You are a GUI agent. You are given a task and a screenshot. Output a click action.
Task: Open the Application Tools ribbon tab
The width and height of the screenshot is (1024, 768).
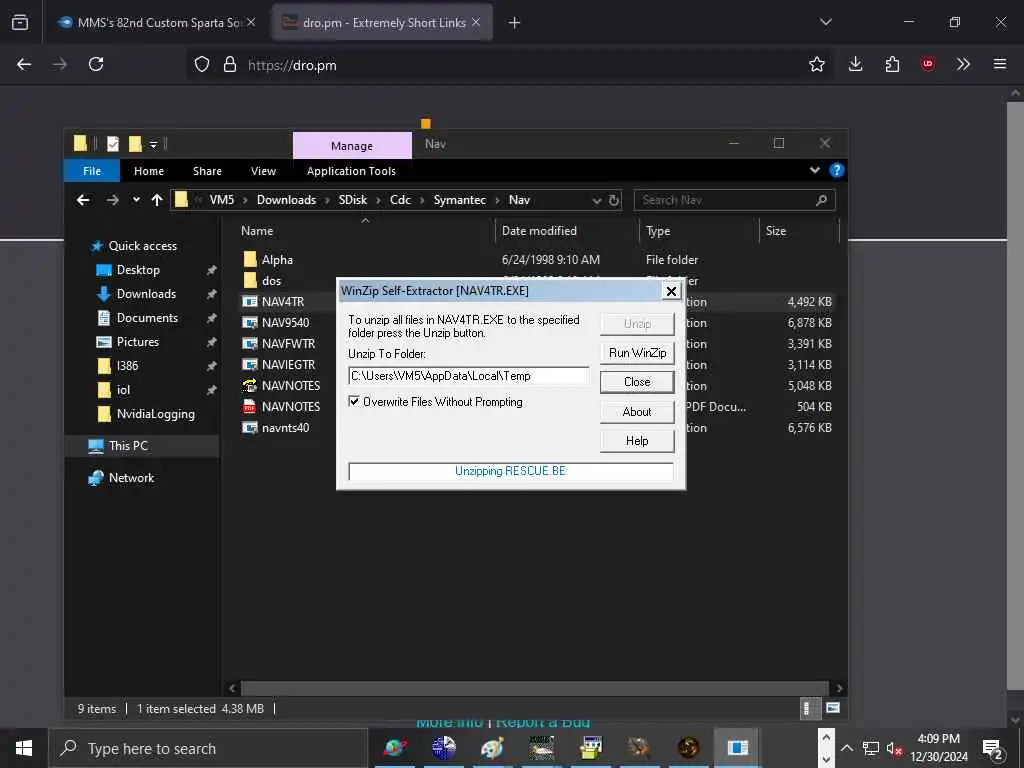(351, 171)
